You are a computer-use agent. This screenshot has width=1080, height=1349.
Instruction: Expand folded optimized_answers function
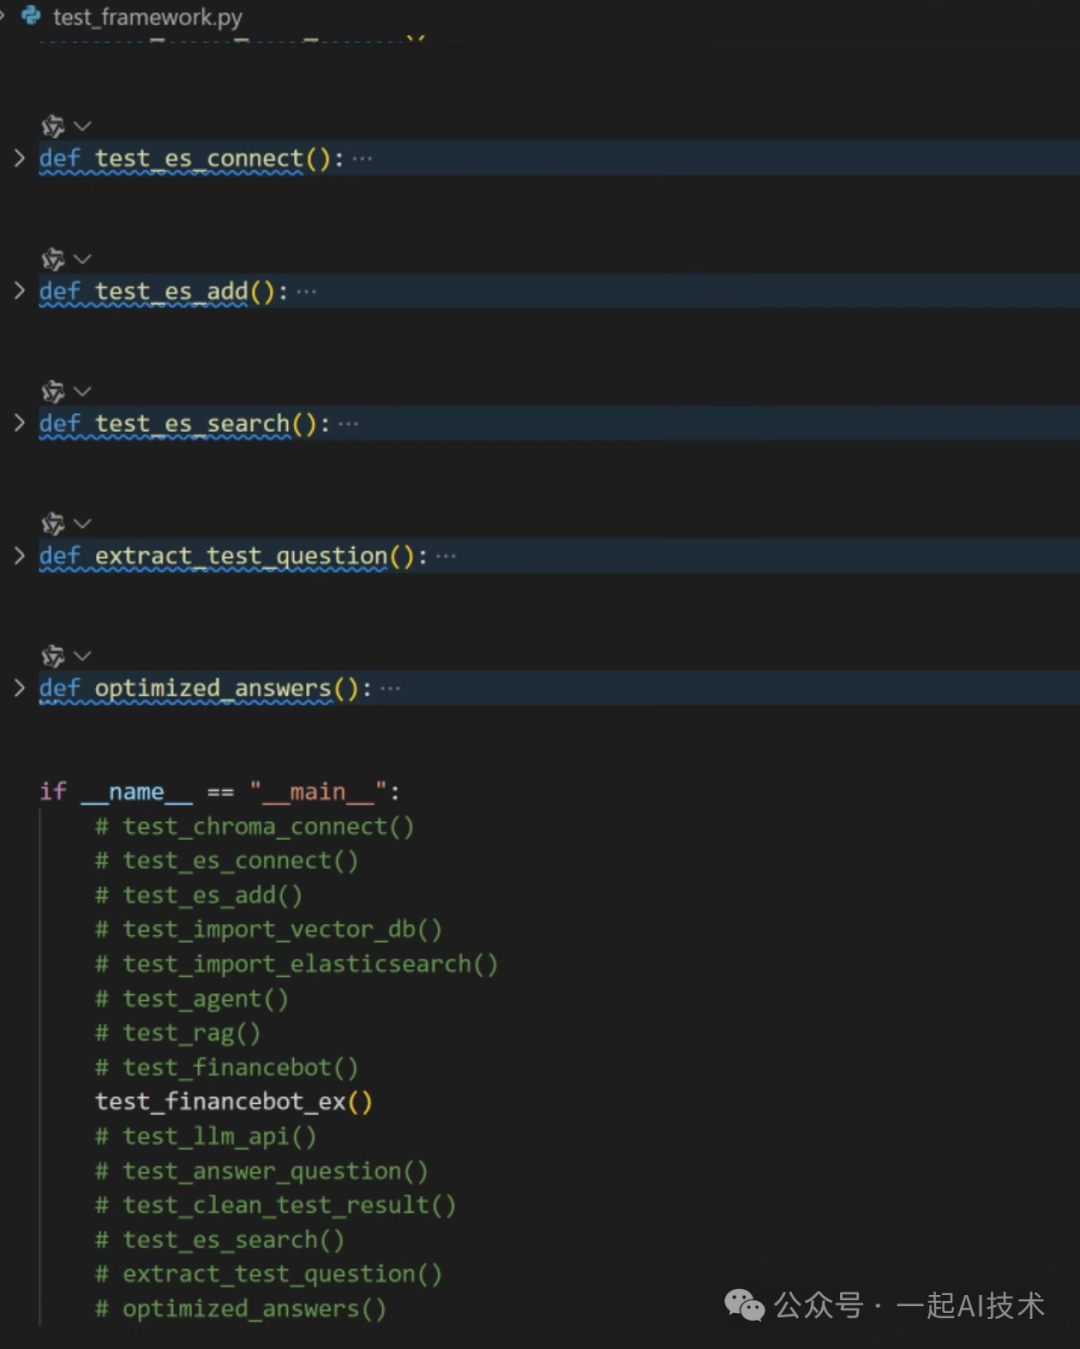tap(19, 688)
